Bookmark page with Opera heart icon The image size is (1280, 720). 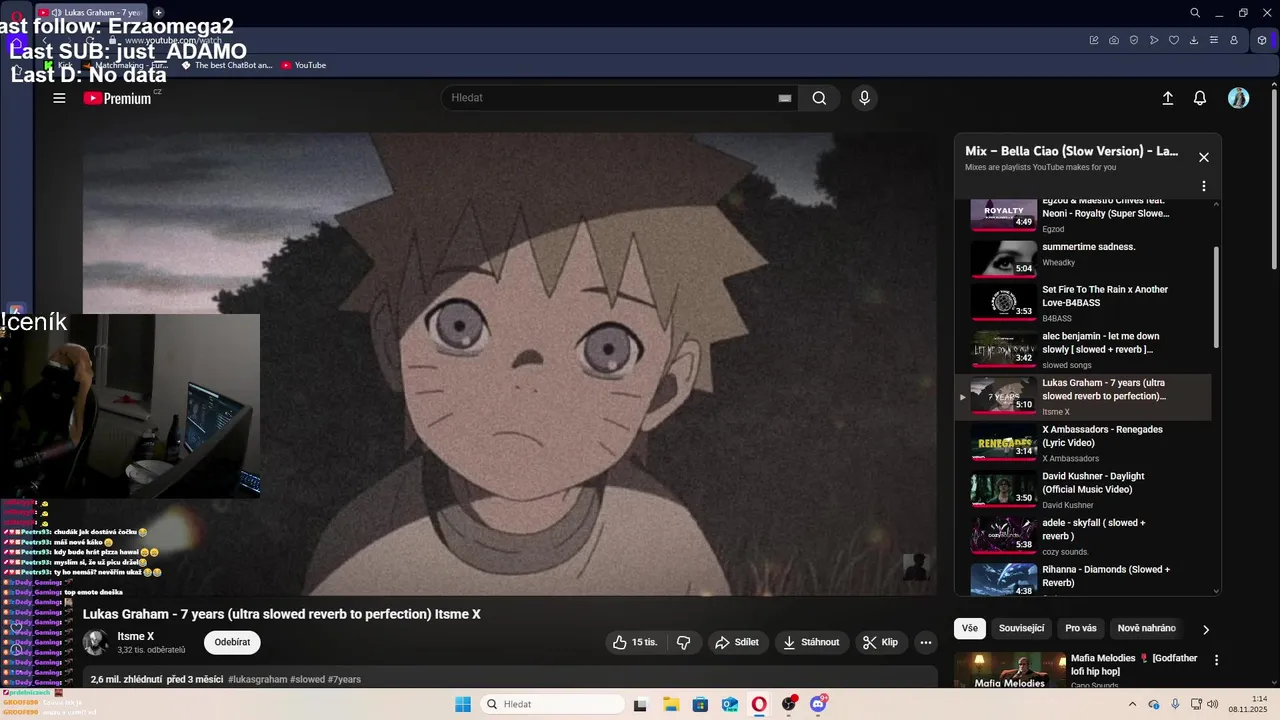tap(1174, 40)
